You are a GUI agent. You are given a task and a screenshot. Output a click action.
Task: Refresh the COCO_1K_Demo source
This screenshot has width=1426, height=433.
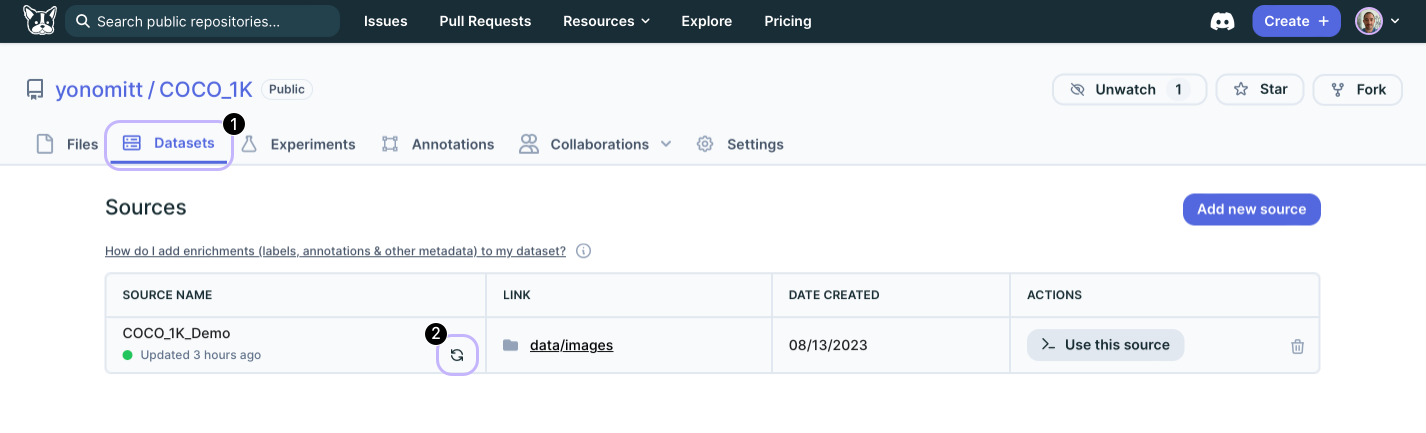pyautogui.click(x=457, y=355)
